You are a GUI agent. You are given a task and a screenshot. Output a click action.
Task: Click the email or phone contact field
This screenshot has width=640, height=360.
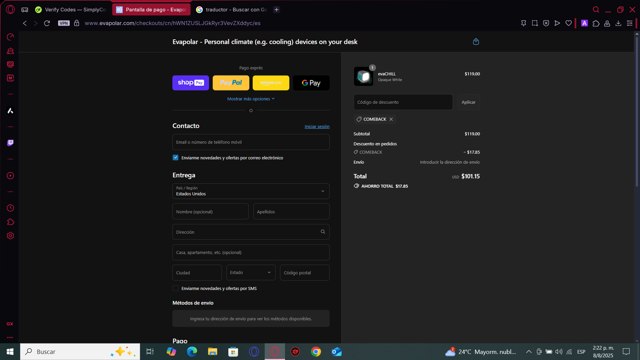pyautogui.click(x=251, y=142)
